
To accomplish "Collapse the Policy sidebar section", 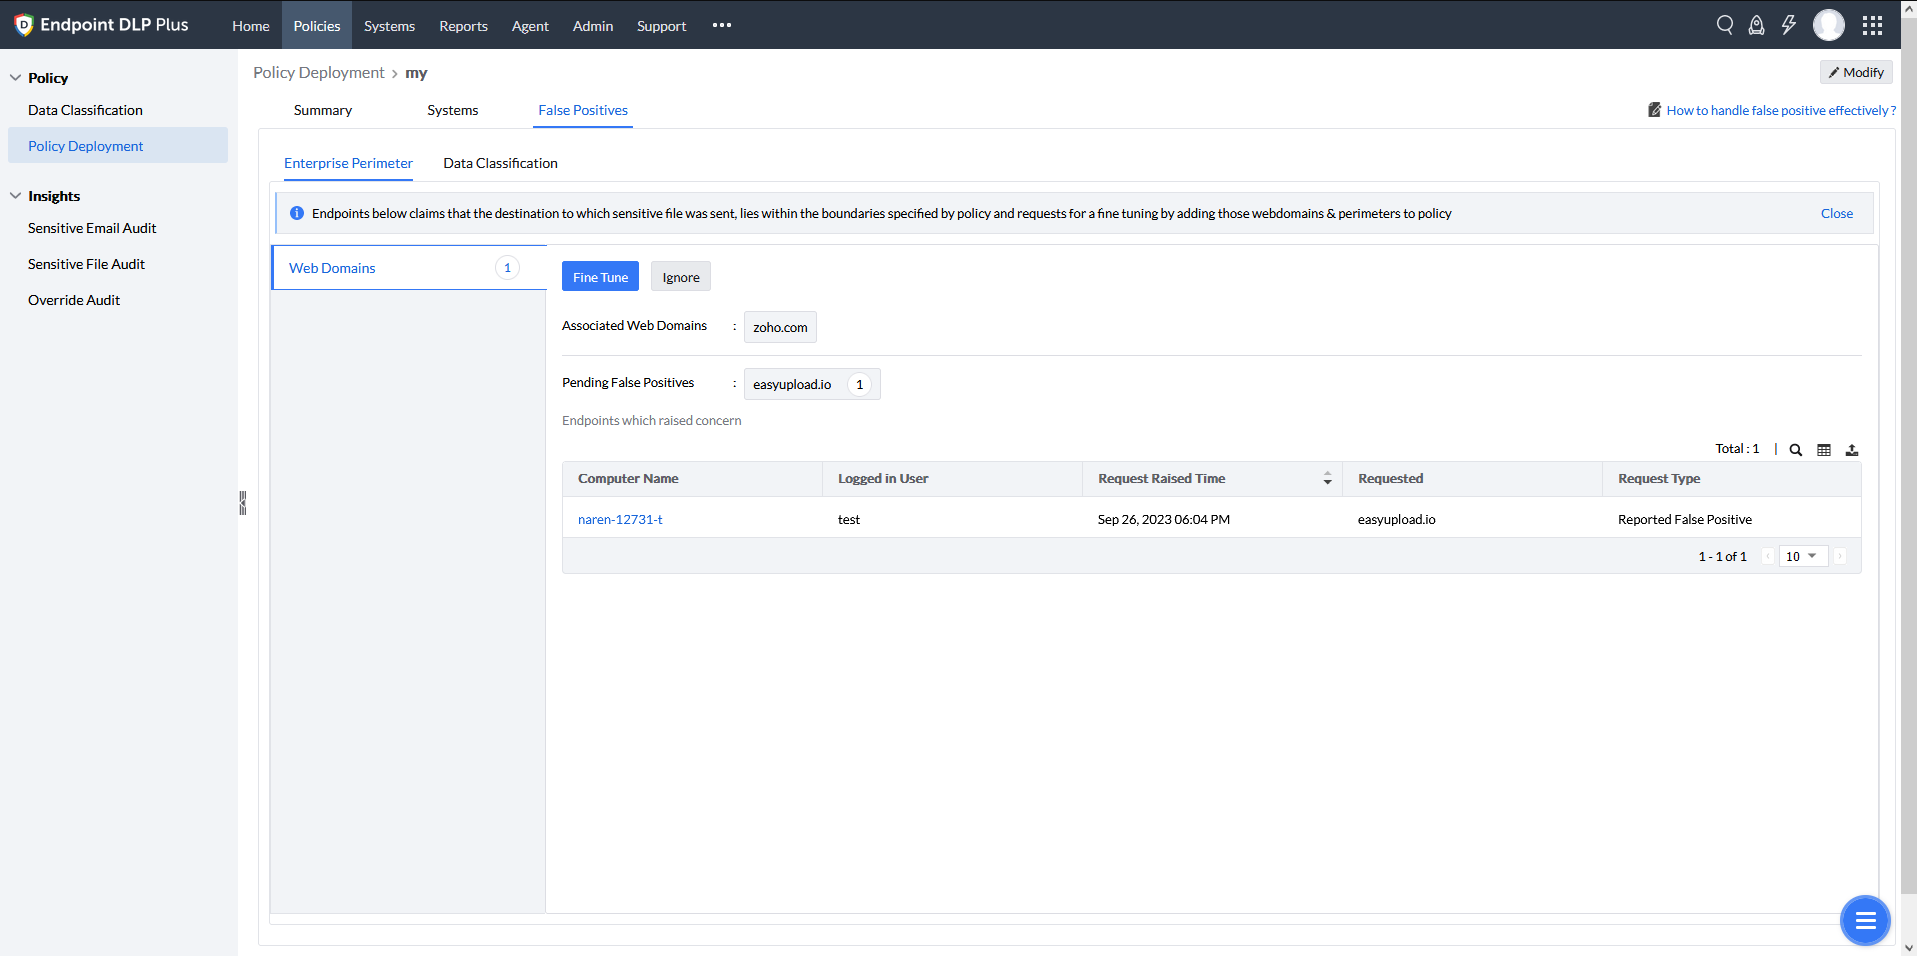I will pyautogui.click(x=16, y=78).
